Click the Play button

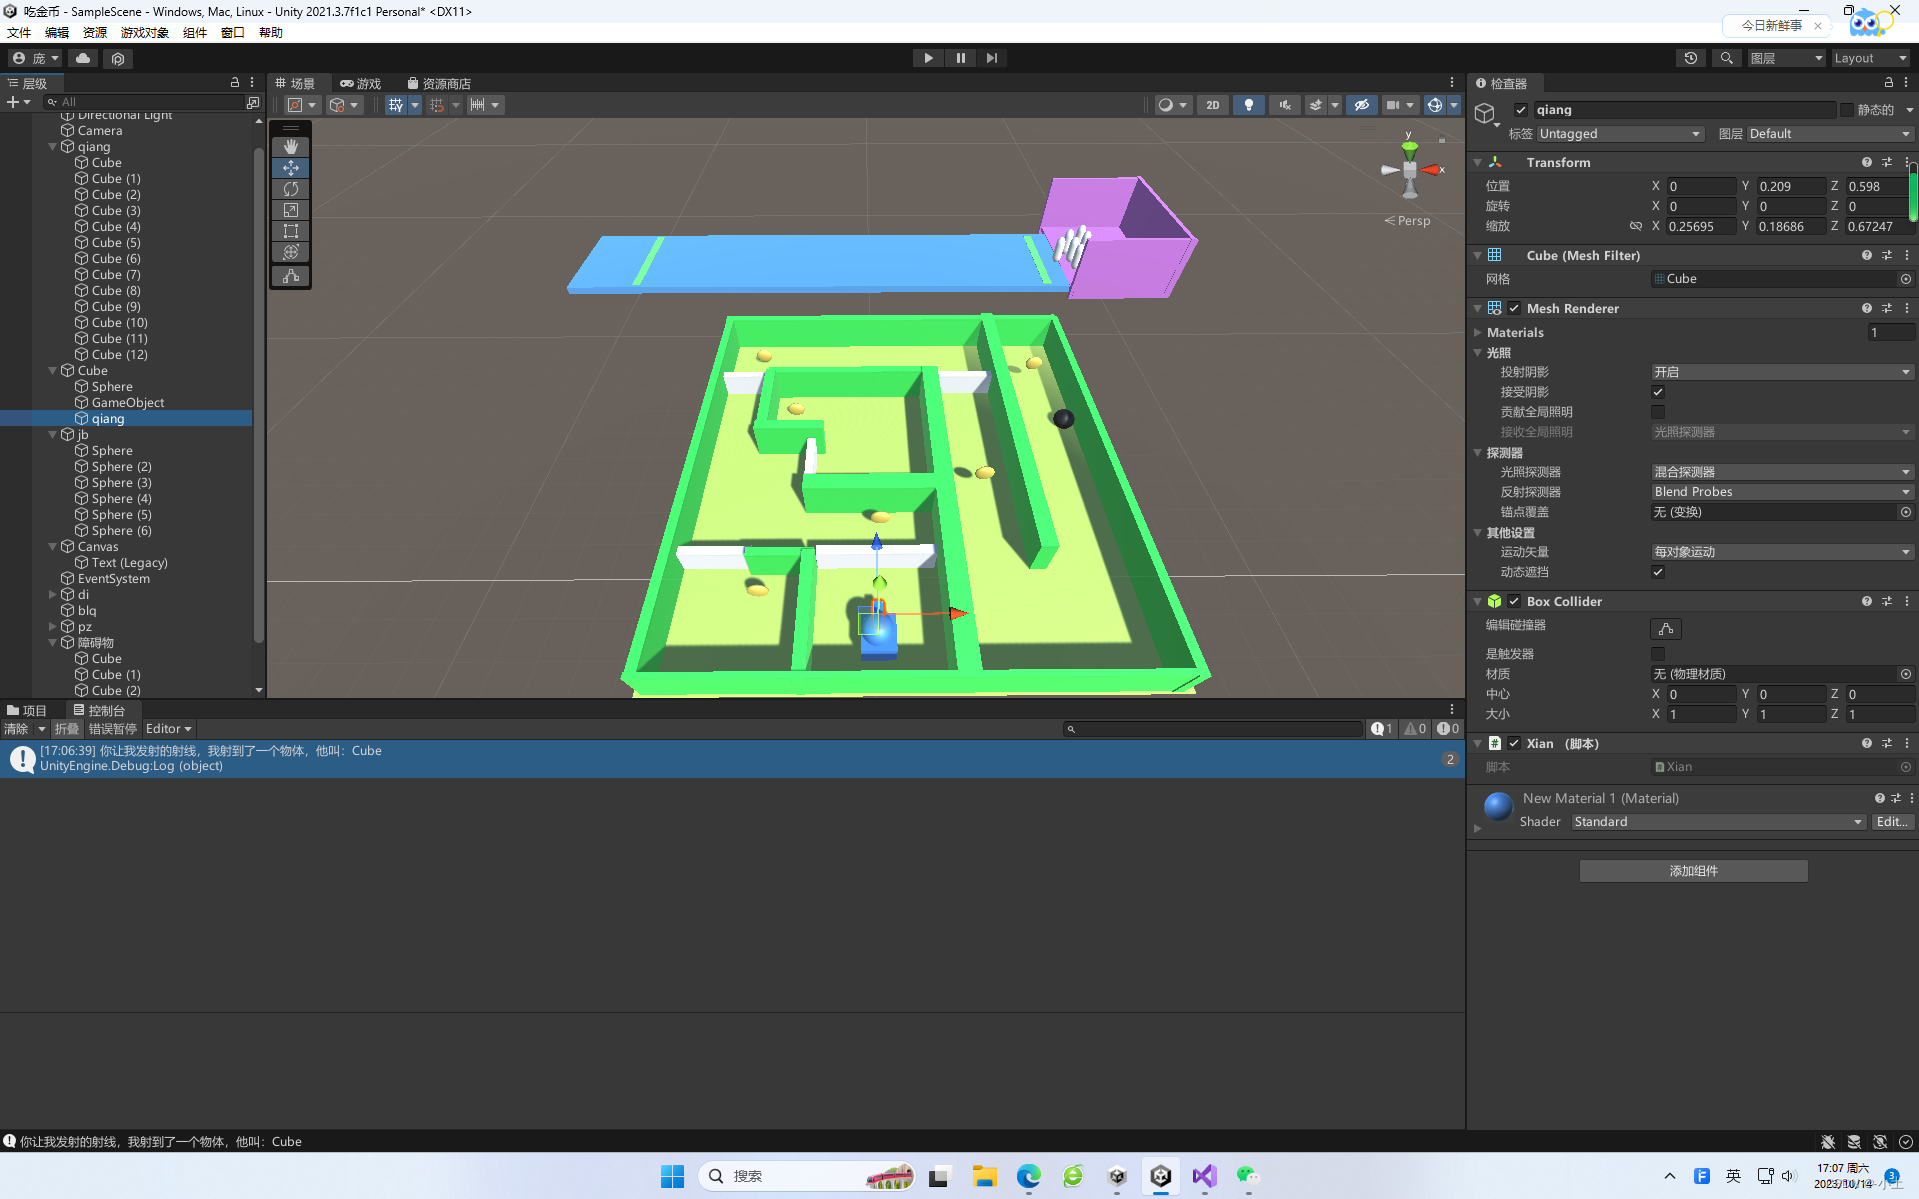pos(929,58)
